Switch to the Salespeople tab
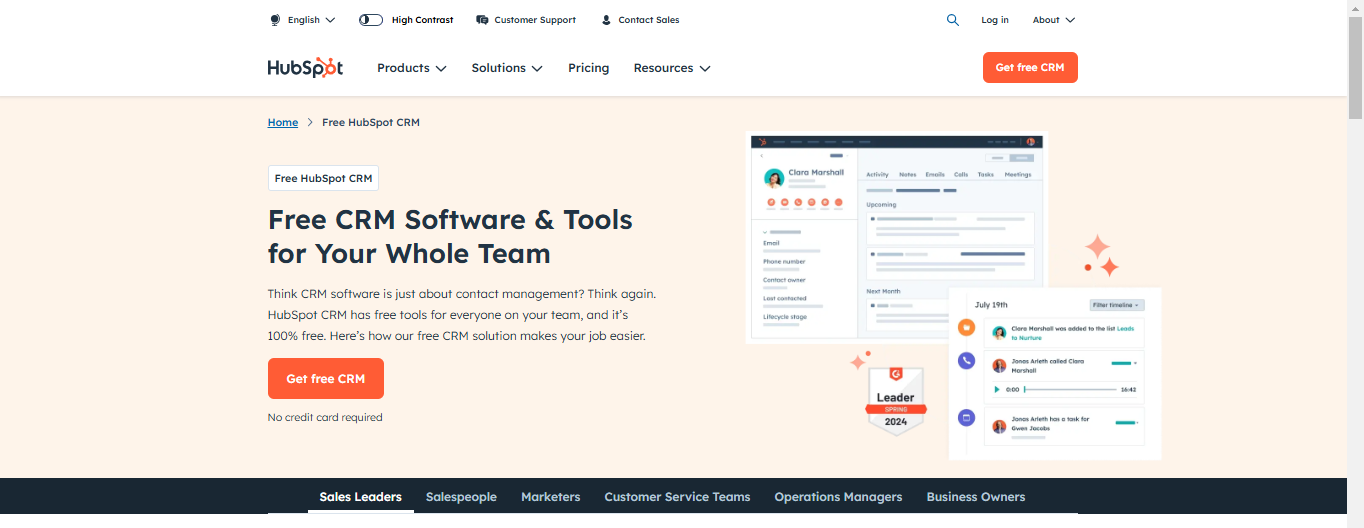1364x528 pixels. click(x=461, y=497)
